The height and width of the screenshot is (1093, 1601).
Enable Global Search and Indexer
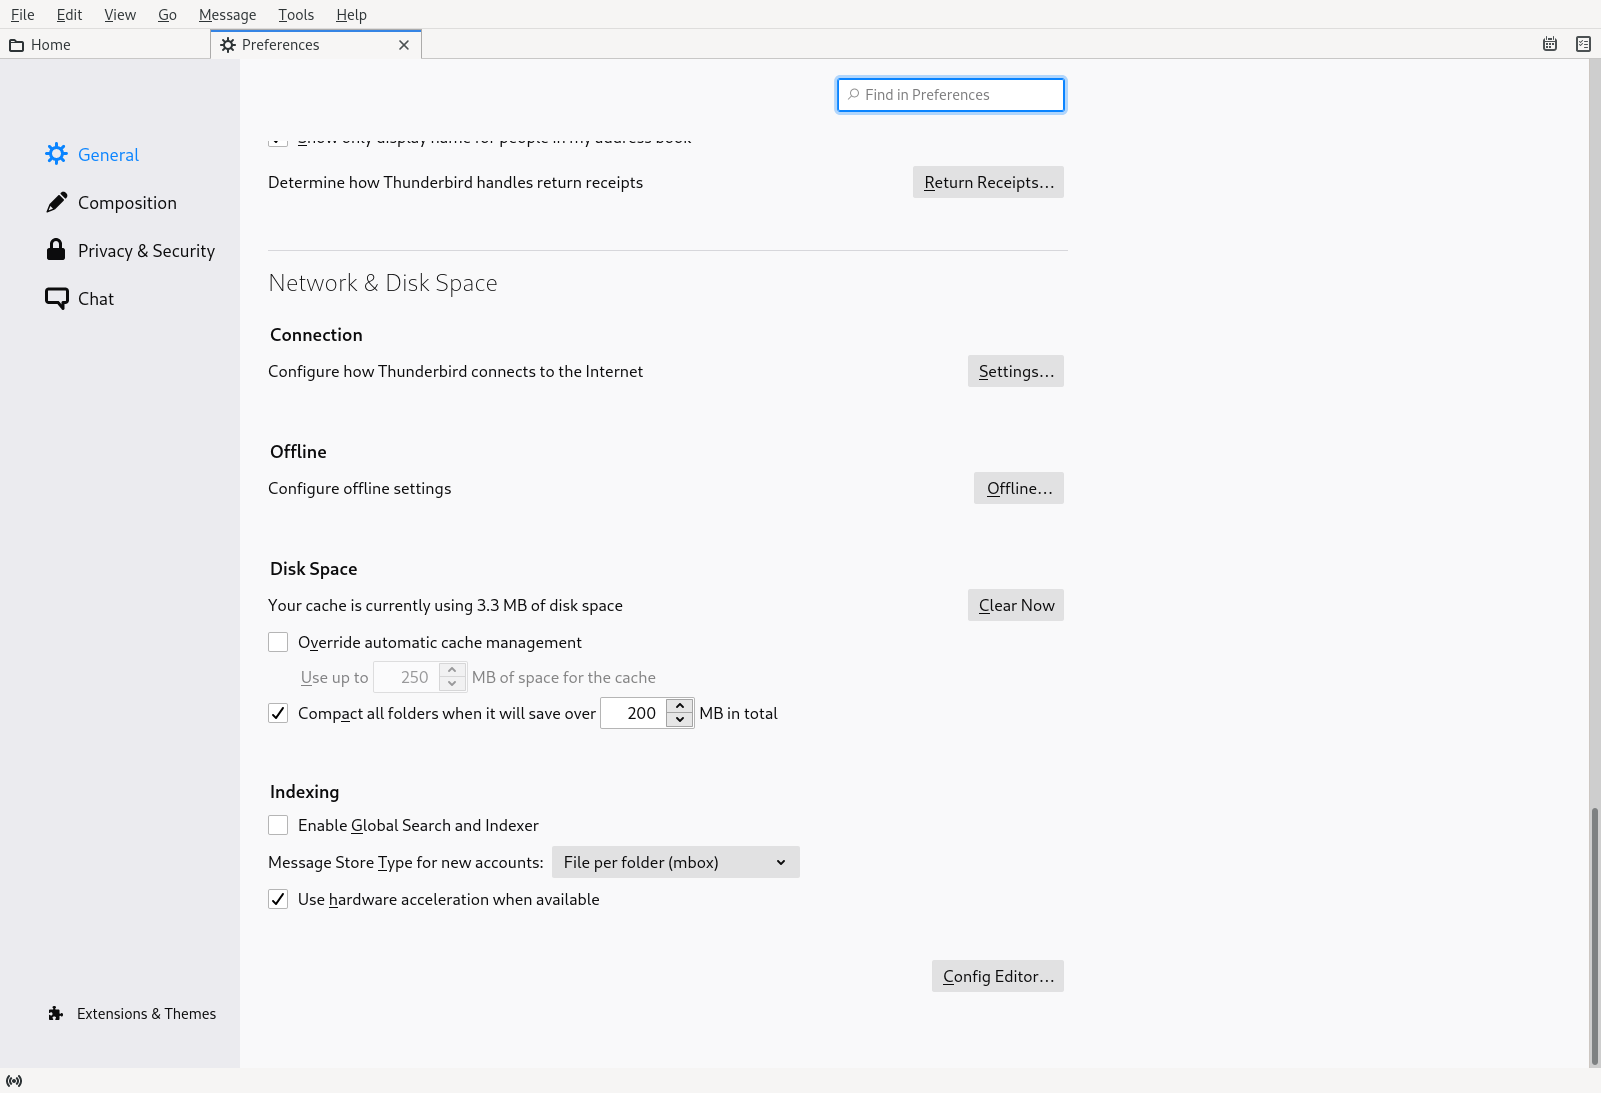click(x=278, y=825)
